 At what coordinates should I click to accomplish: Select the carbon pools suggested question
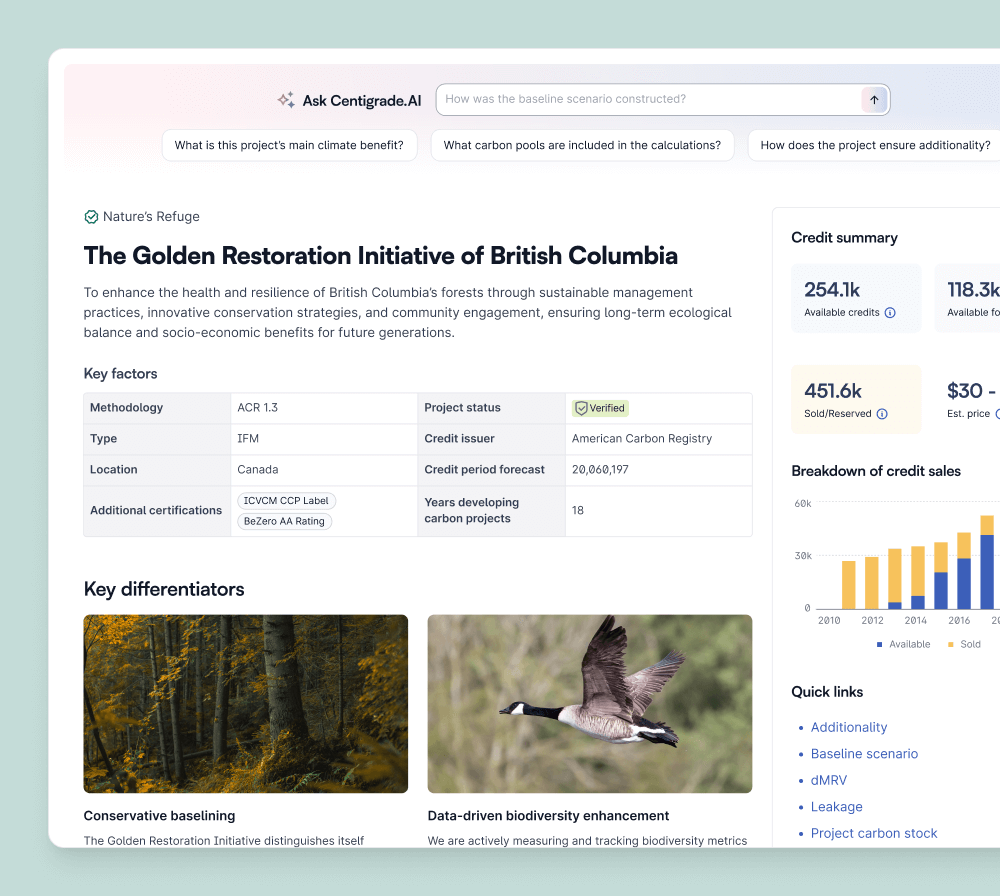pyautogui.click(x=582, y=145)
